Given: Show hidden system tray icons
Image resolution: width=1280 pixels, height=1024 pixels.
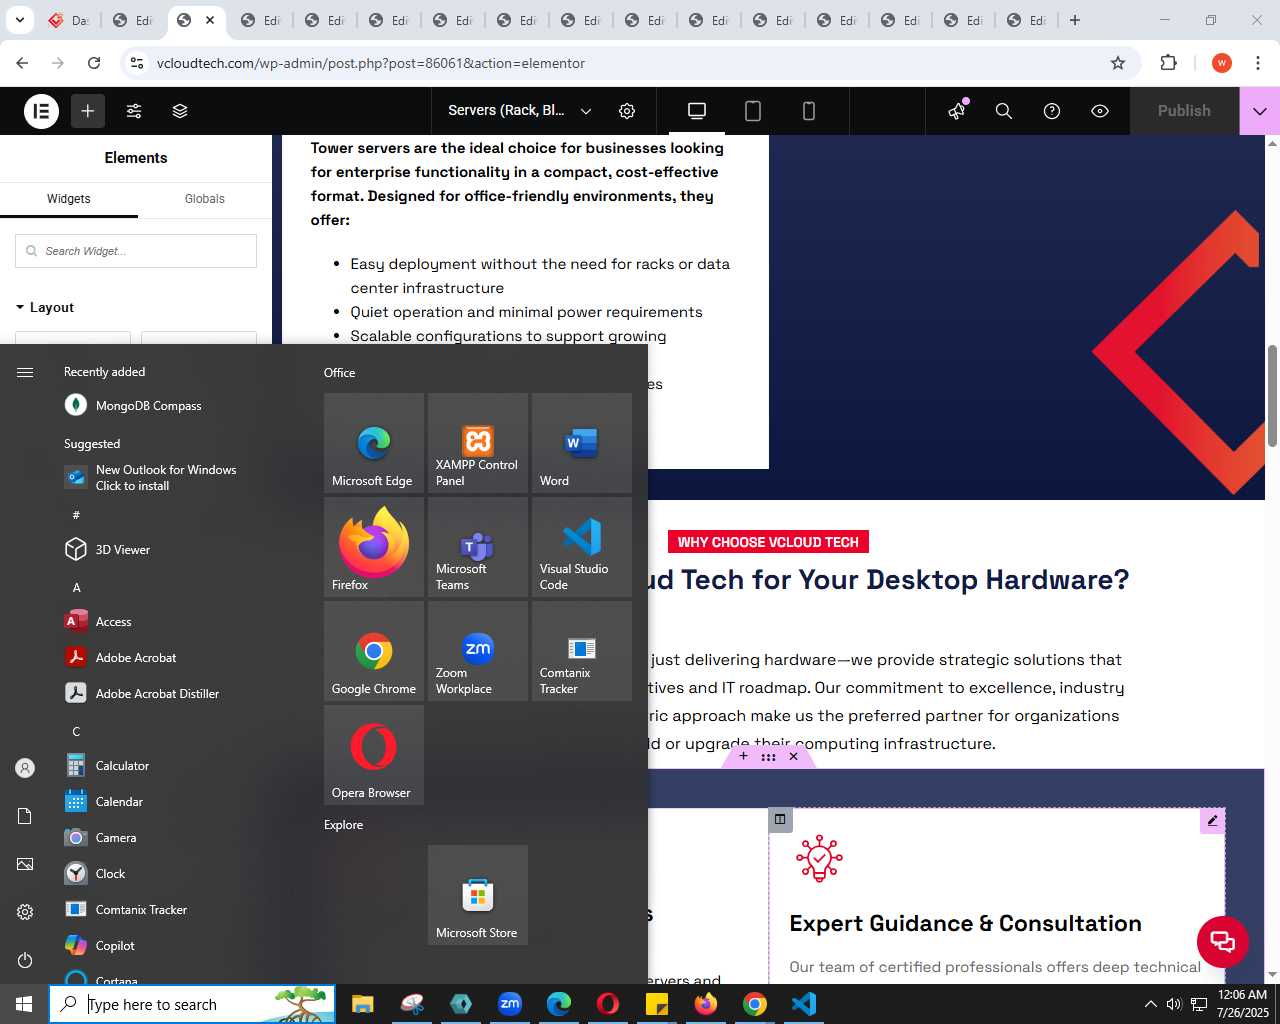Looking at the screenshot, I should pyautogui.click(x=1150, y=1004).
